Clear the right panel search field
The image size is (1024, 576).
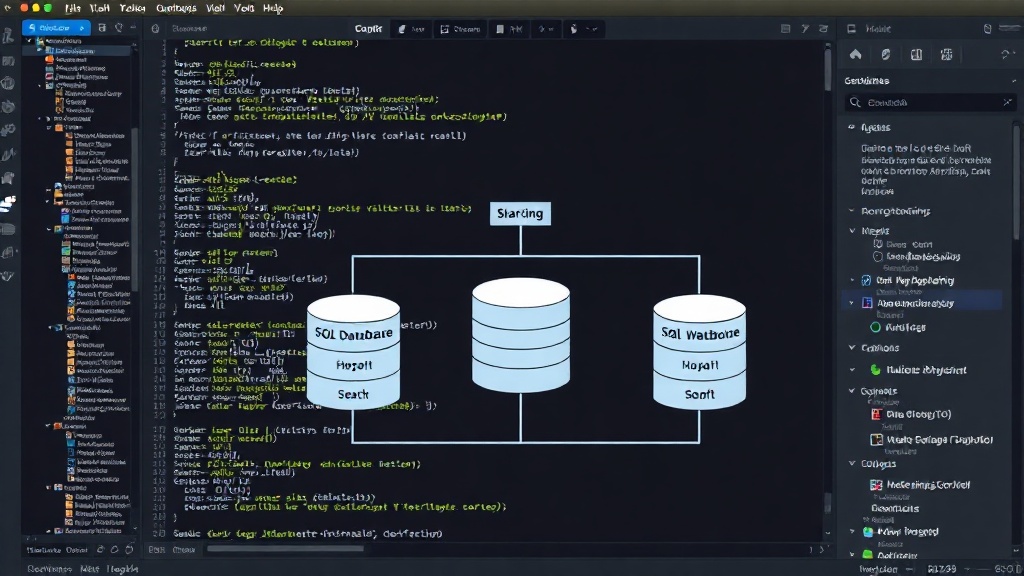click(1007, 103)
